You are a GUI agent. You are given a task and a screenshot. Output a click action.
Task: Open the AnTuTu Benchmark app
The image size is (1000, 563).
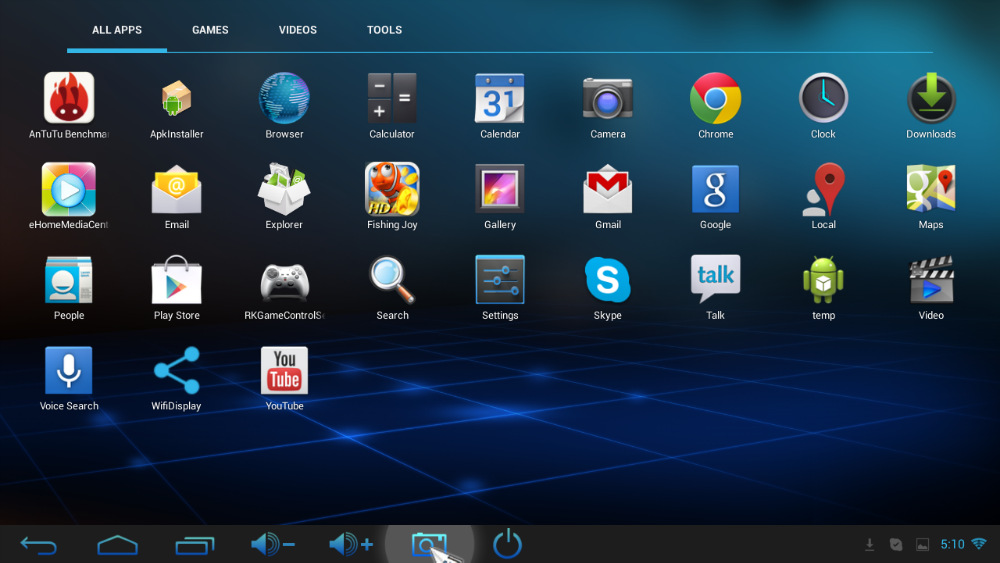[69, 98]
